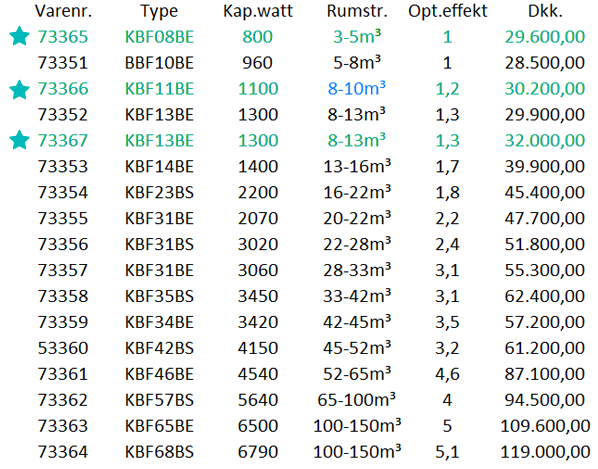Select the 4,6 Opt.effekt value
Viewport: 598px width, 469px height.
click(447, 374)
